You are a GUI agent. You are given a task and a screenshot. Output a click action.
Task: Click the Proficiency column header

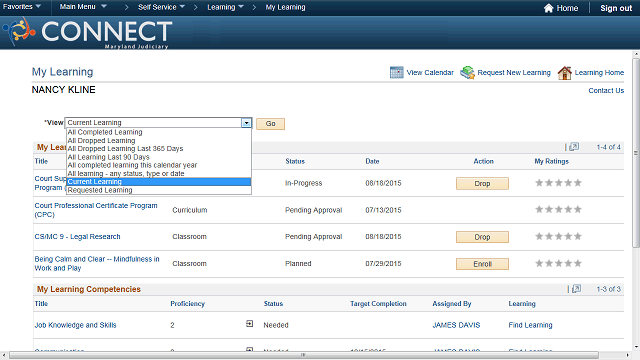point(187,304)
